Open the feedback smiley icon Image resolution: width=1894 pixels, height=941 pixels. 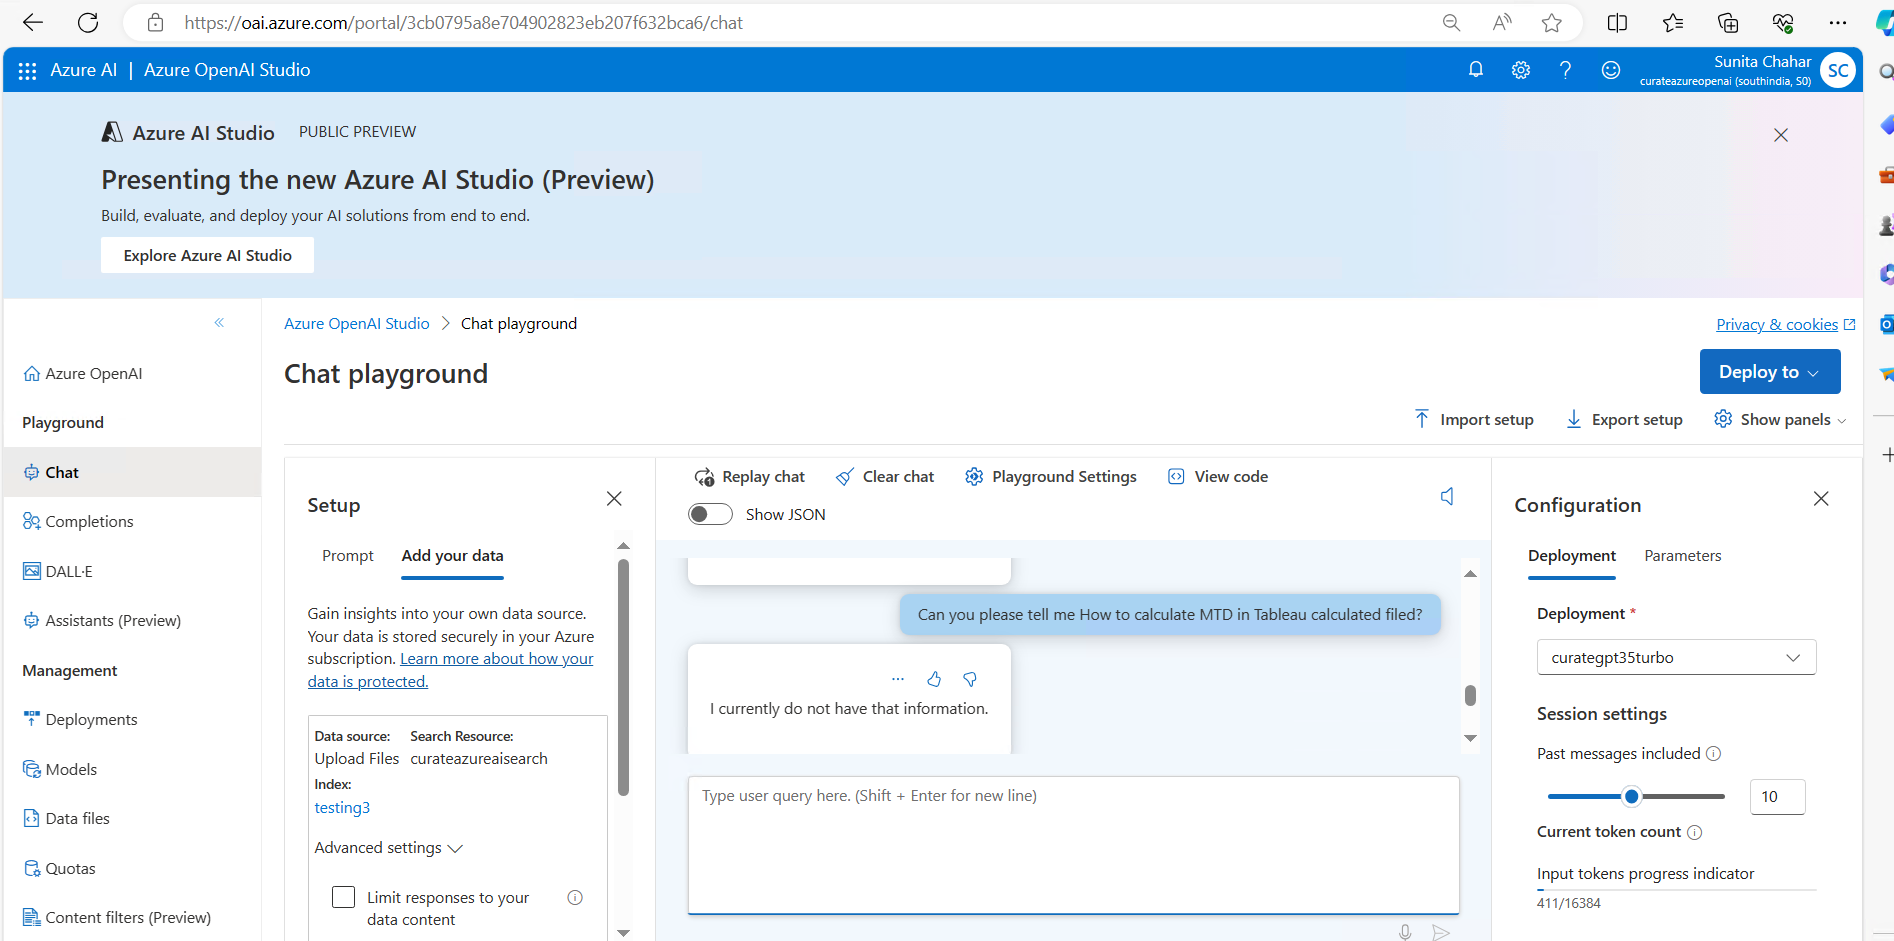tap(1610, 69)
